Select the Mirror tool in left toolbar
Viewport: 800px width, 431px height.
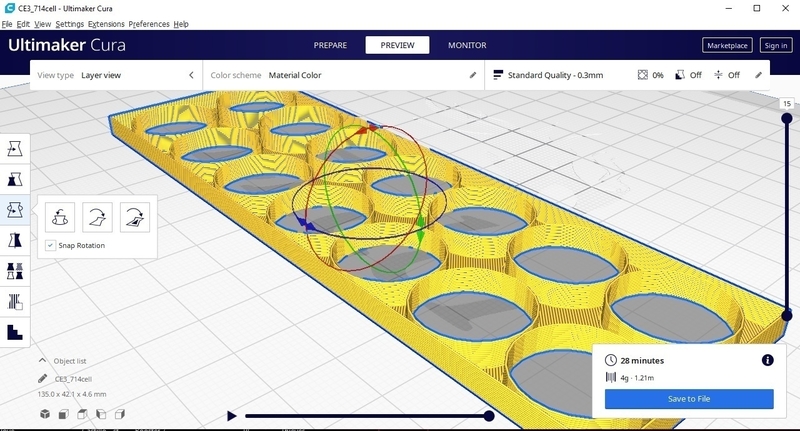(x=15, y=241)
